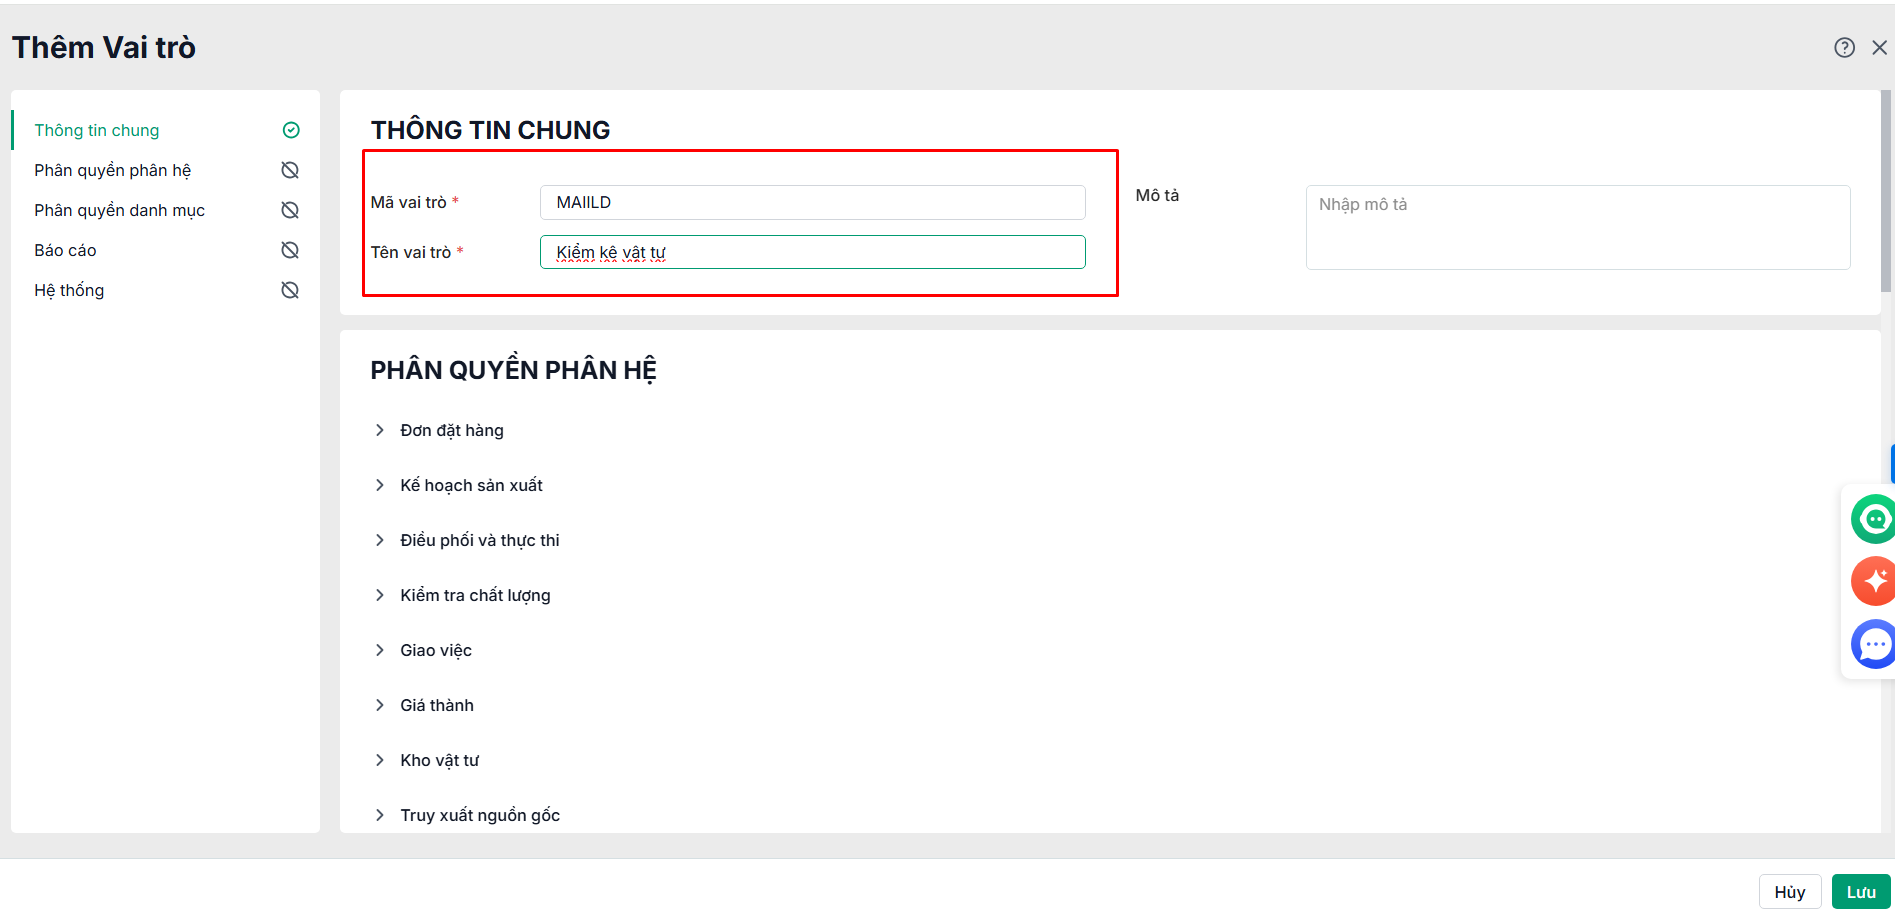Cancel with the Hủy button
Image resolution: width=1895 pixels, height=921 pixels.
(1789, 892)
